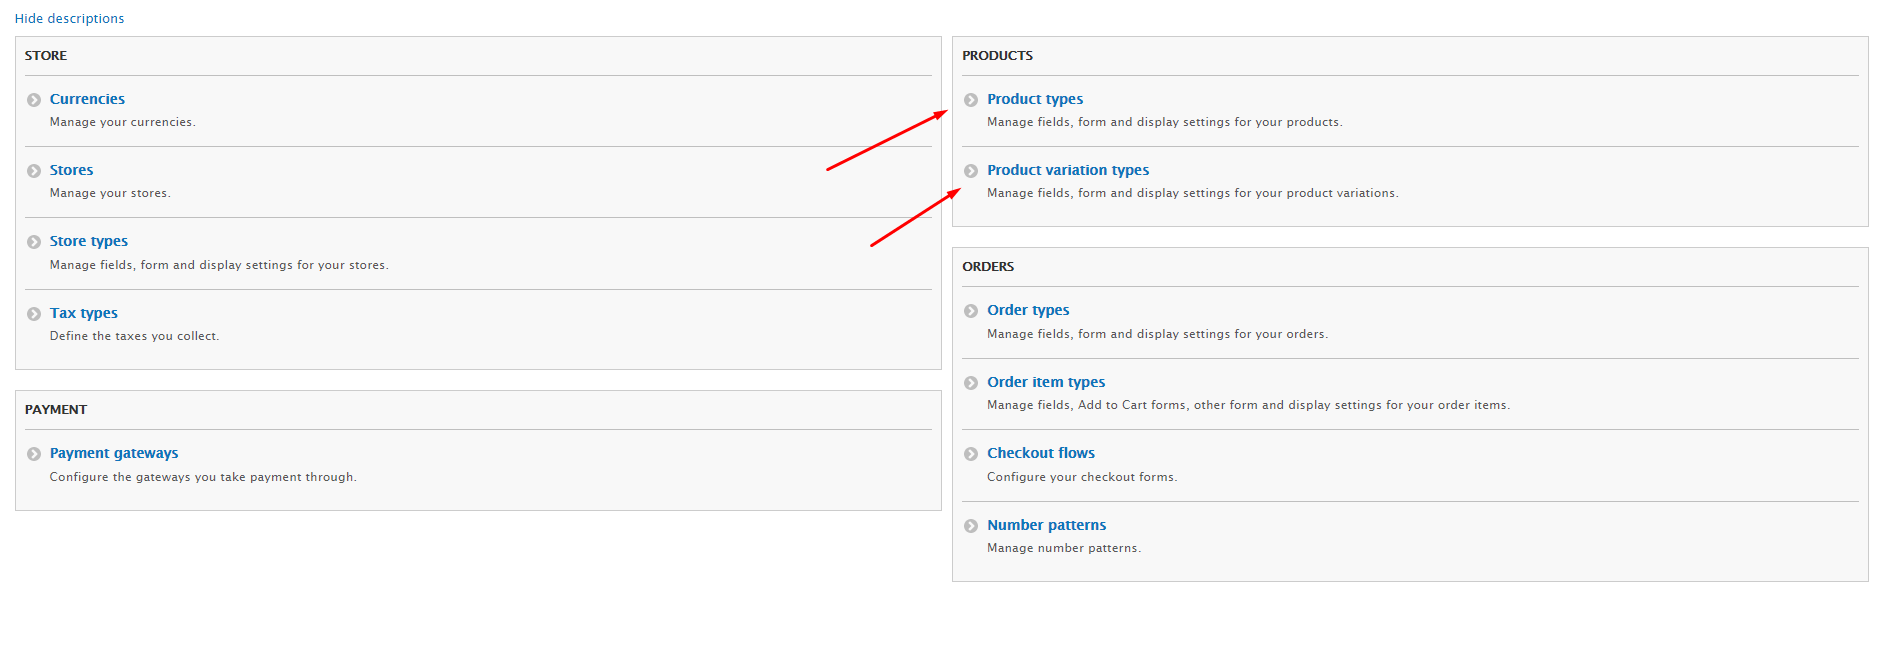
Task: Open the Stores management link
Action: pos(72,170)
